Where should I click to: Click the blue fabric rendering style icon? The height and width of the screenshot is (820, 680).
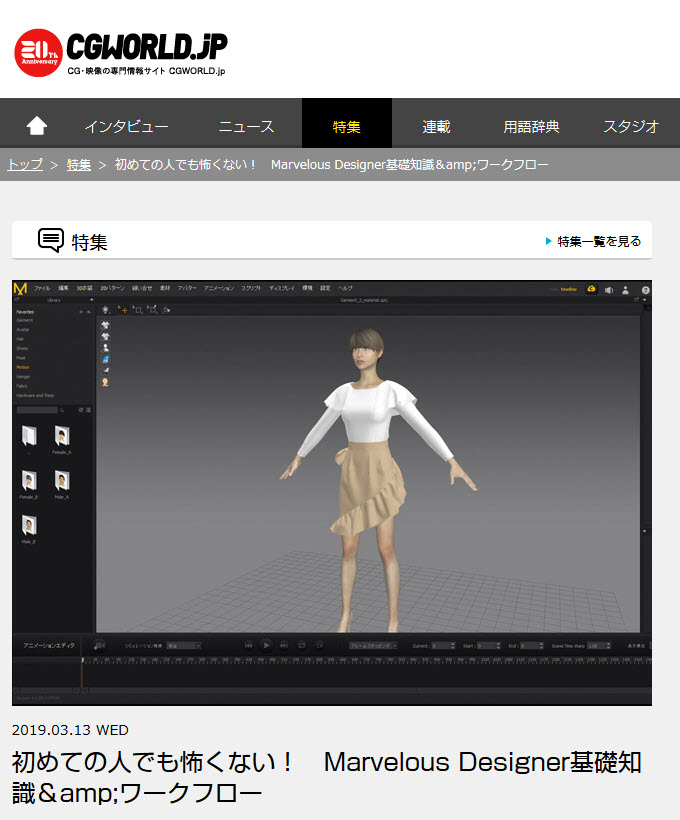[x=105, y=359]
